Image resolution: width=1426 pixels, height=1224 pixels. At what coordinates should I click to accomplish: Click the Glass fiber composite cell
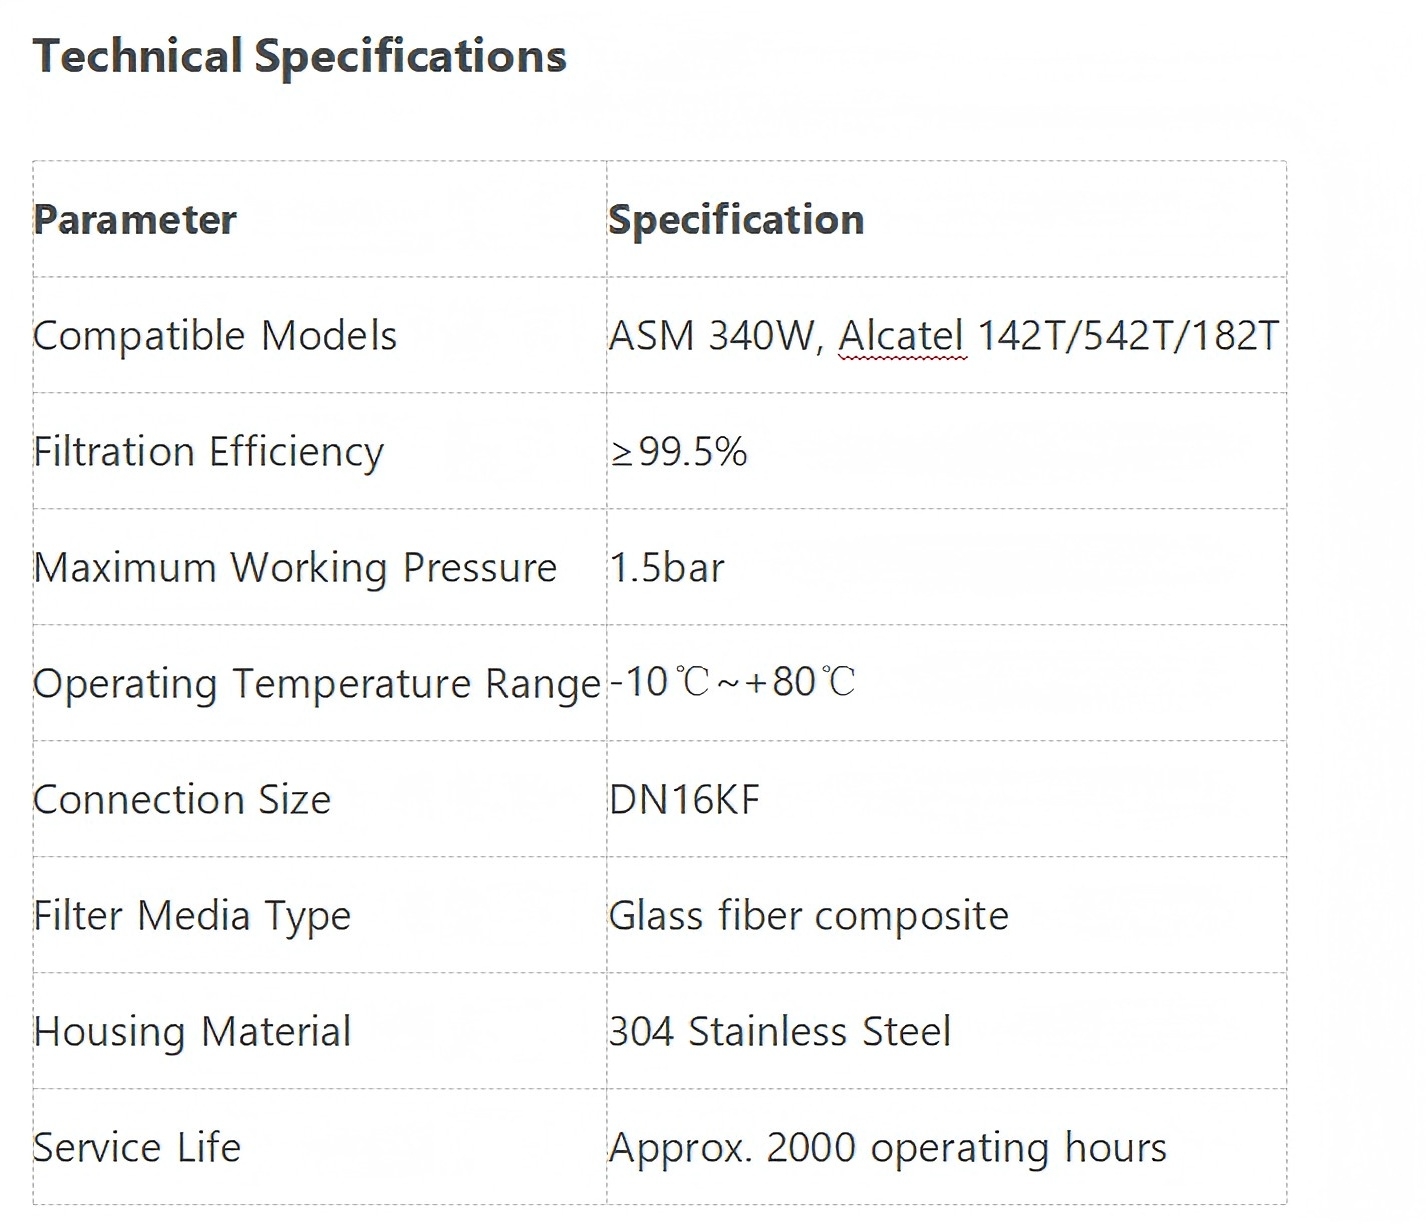coord(809,916)
